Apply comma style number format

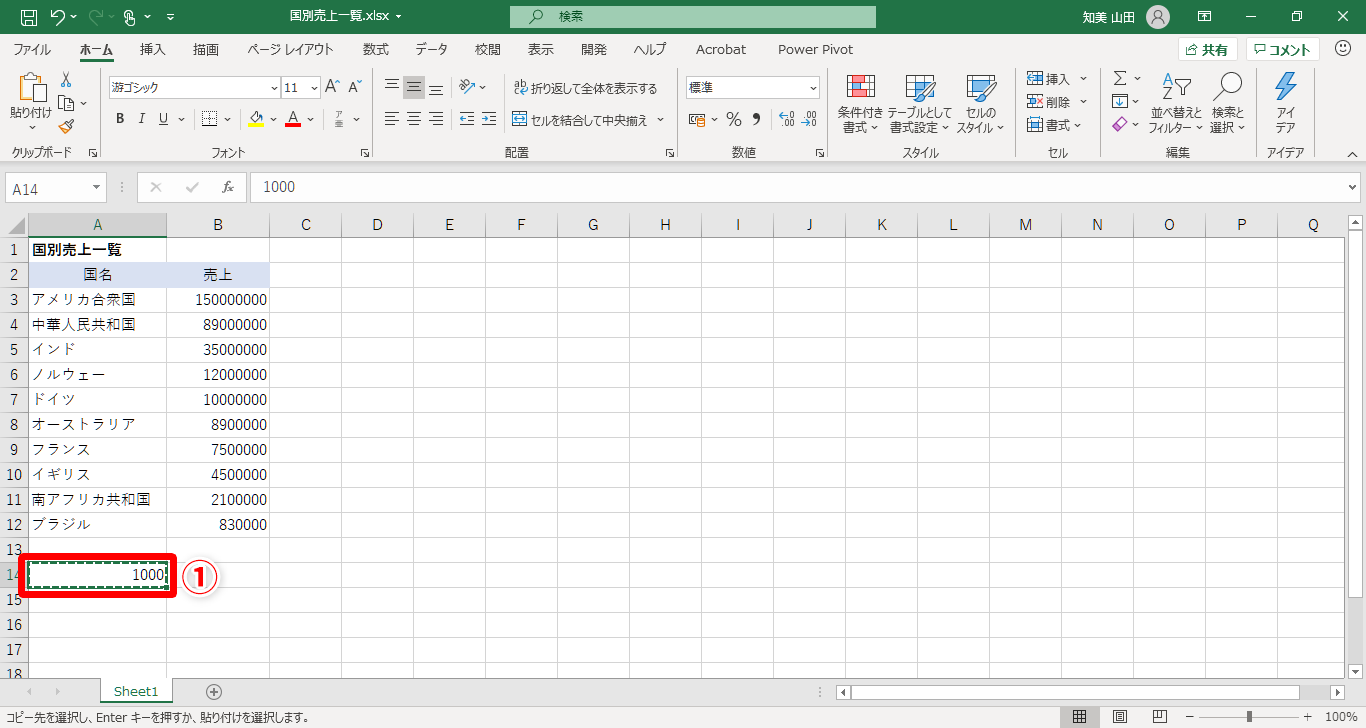(x=756, y=119)
